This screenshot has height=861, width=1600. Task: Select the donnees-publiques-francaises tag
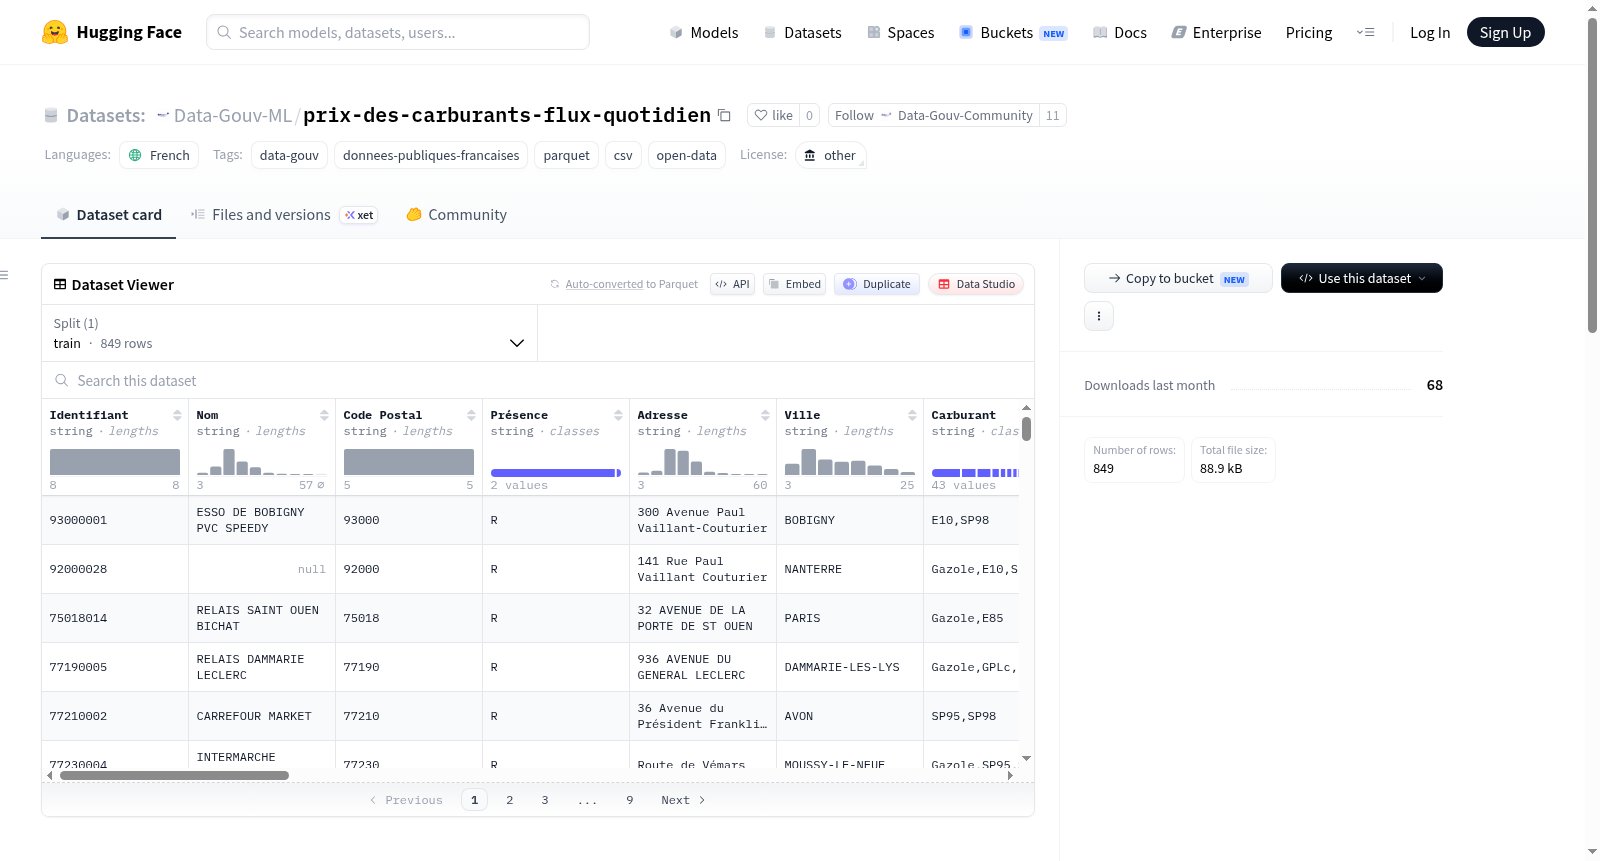coord(431,155)
